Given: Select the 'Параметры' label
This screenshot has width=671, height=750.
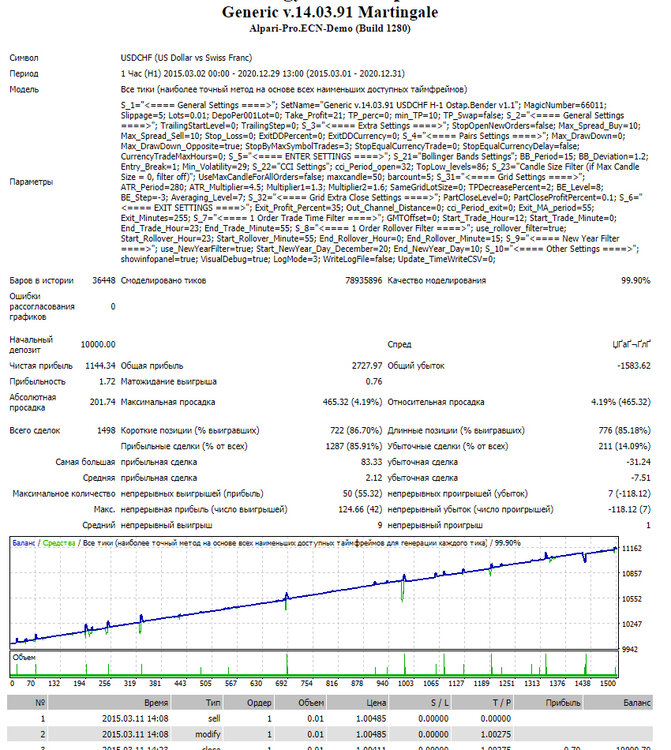Looking at the screenshot, I should (x=31, y=182).
